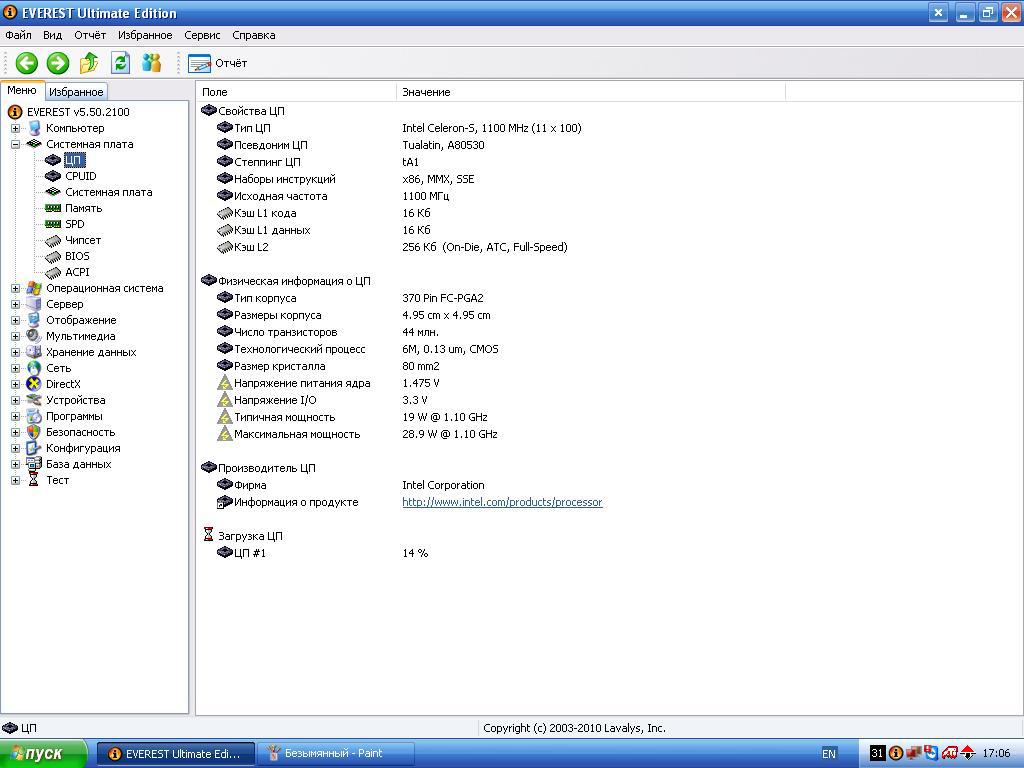Expand the Сервер tree node
Viewport: 1024px width, 768px height.
coord(15,304)
